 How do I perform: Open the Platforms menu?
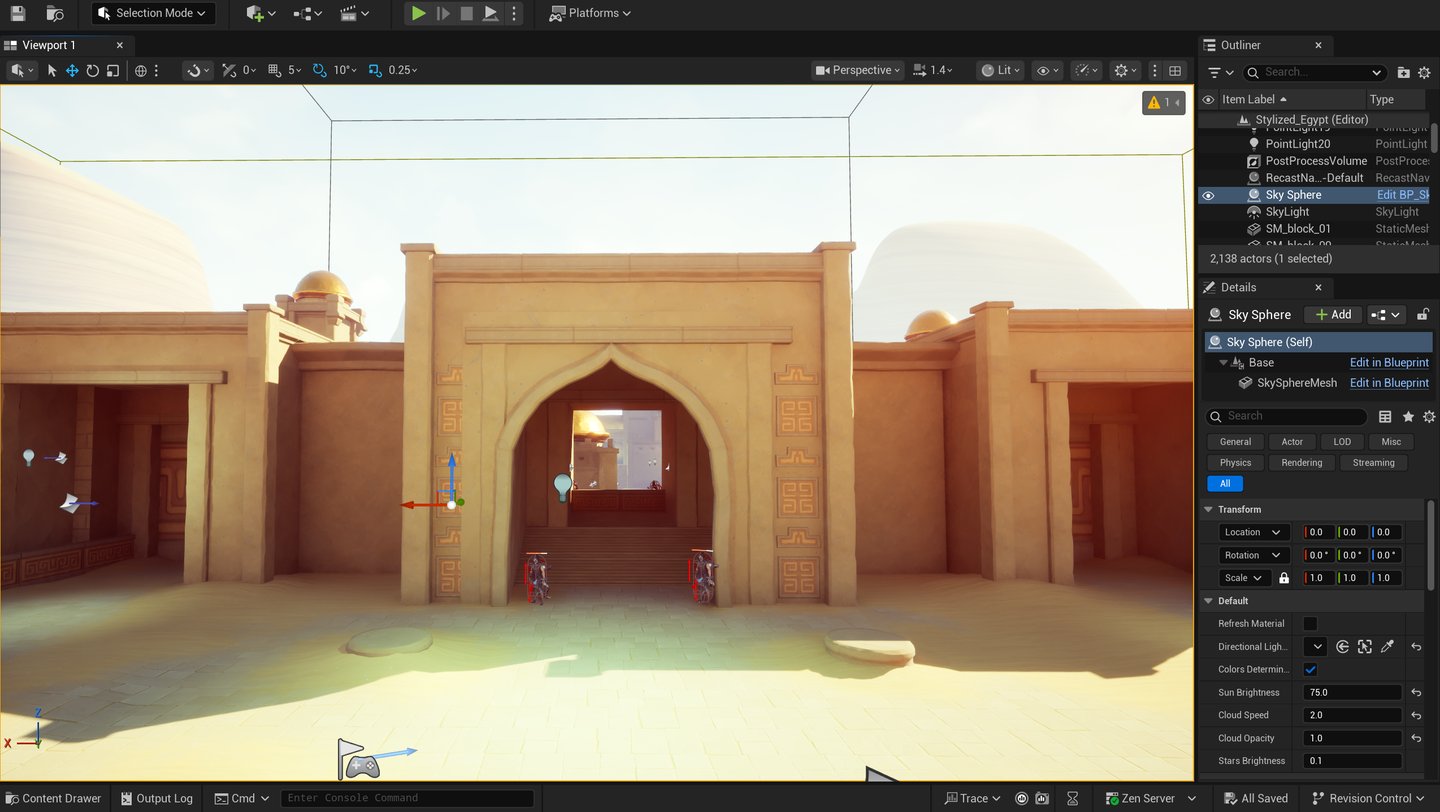[591, 13]
